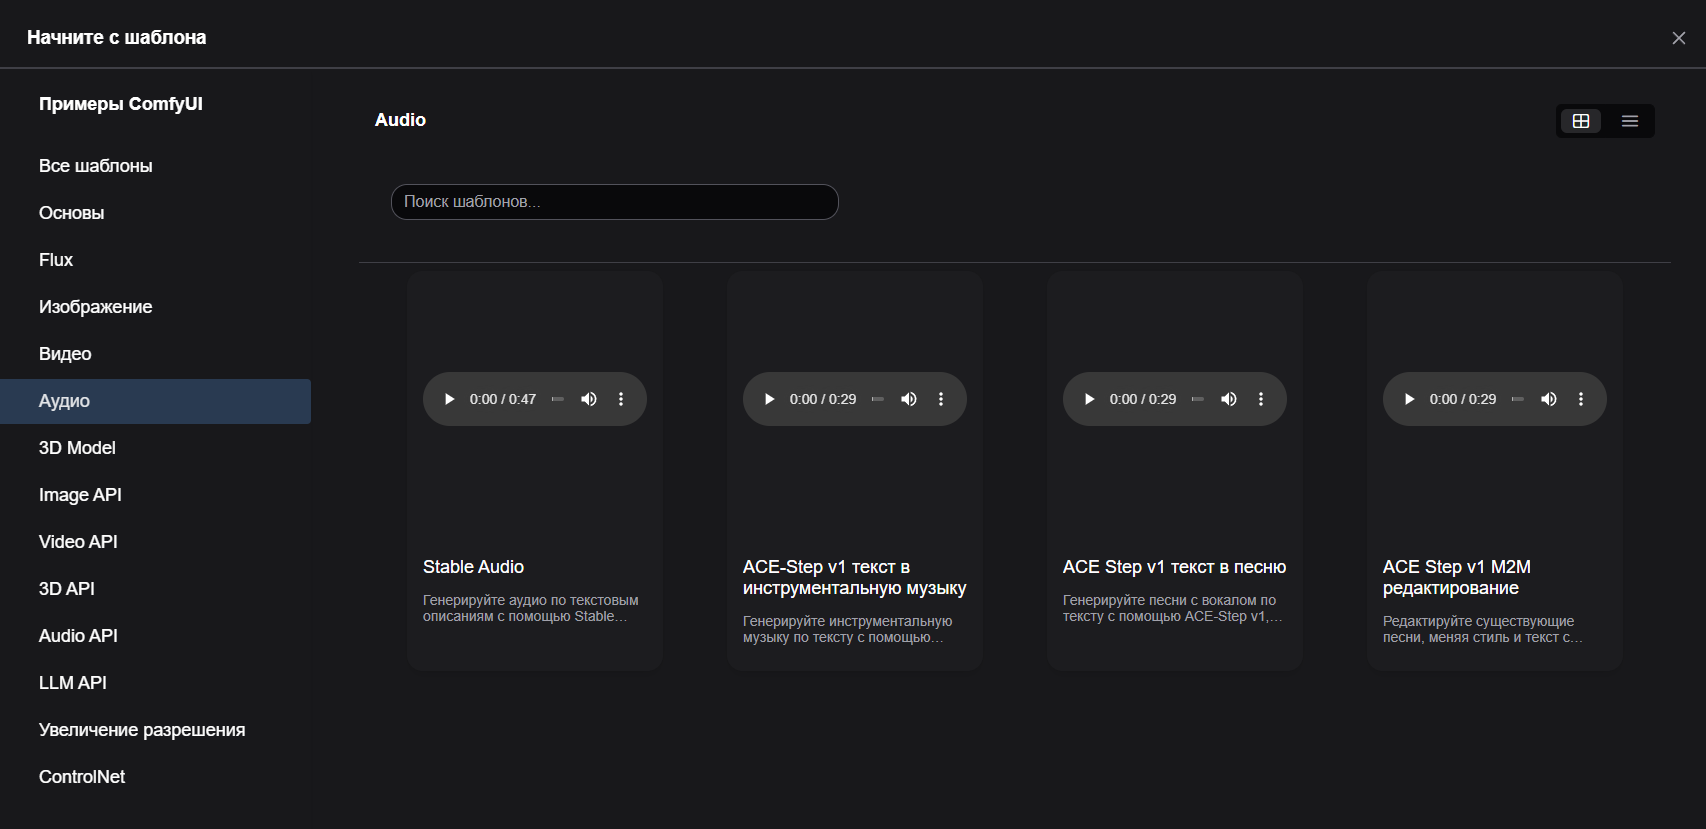Mute the ACE Step M2M player
The image size is (1706, 829).
tap(1549, 399)
